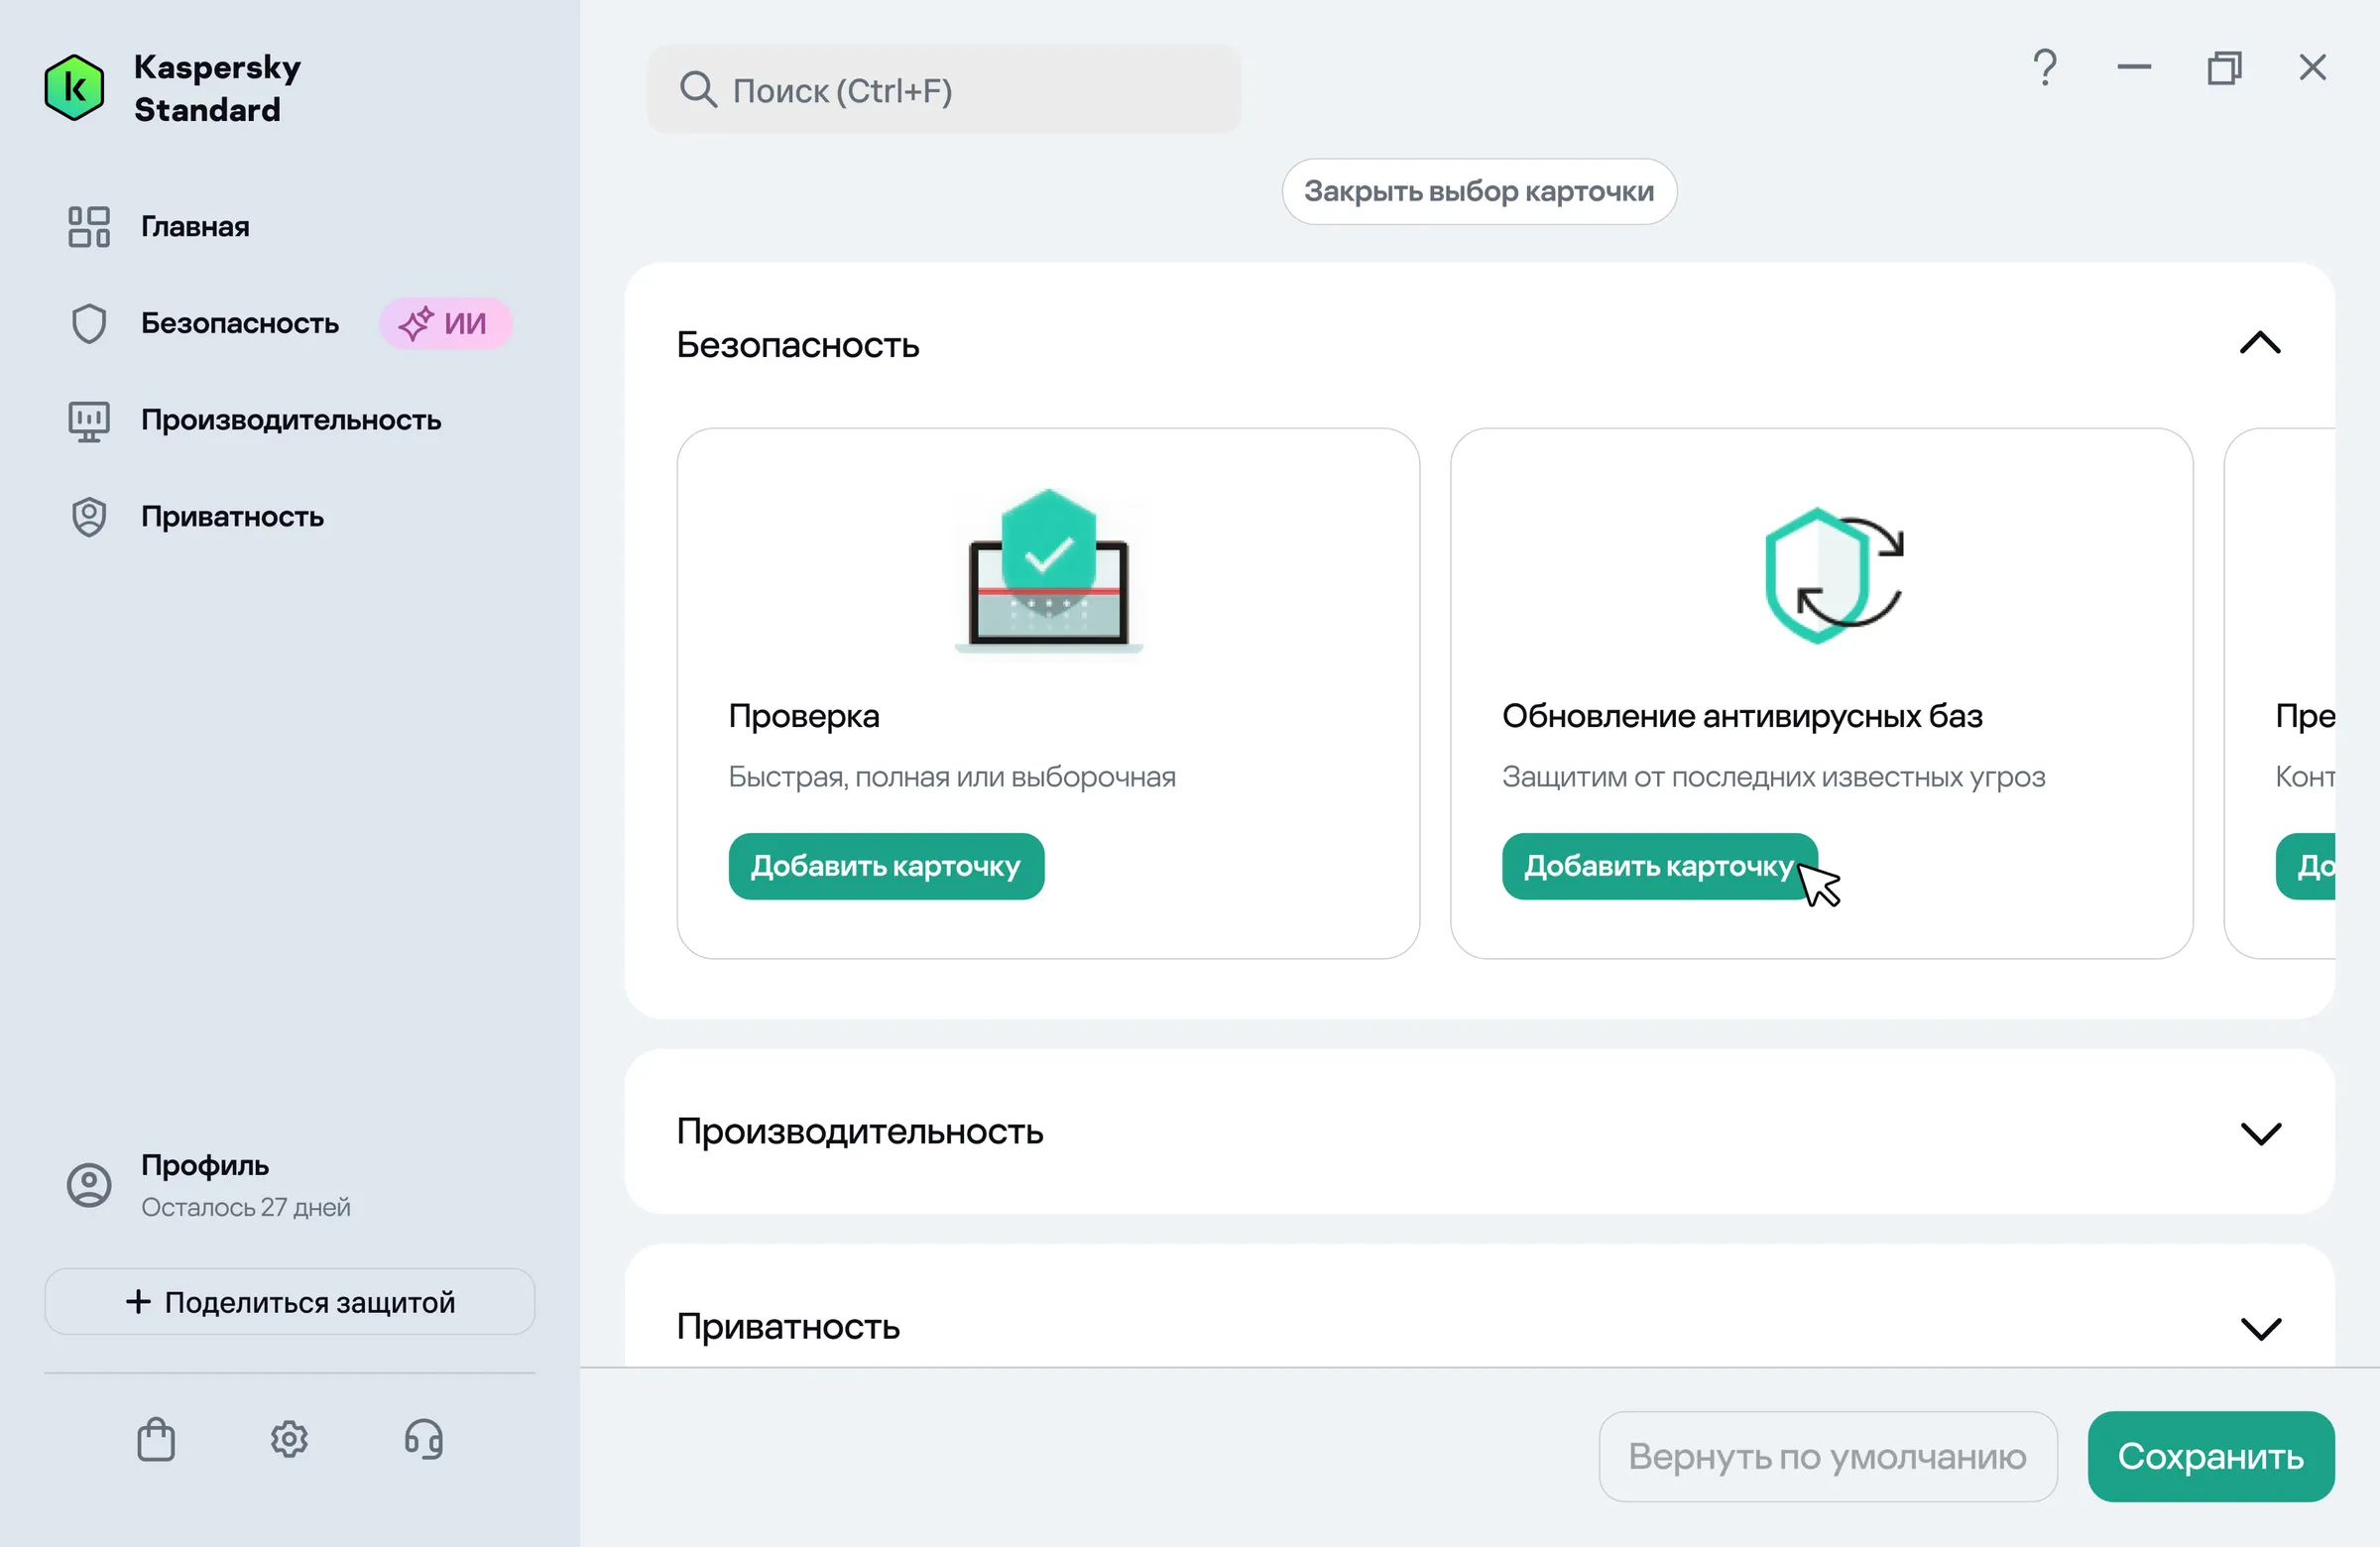Screen dimensions: 2380x1547
Task: Open Производительность in sidebar menu
Action: [x=291, y=421]
